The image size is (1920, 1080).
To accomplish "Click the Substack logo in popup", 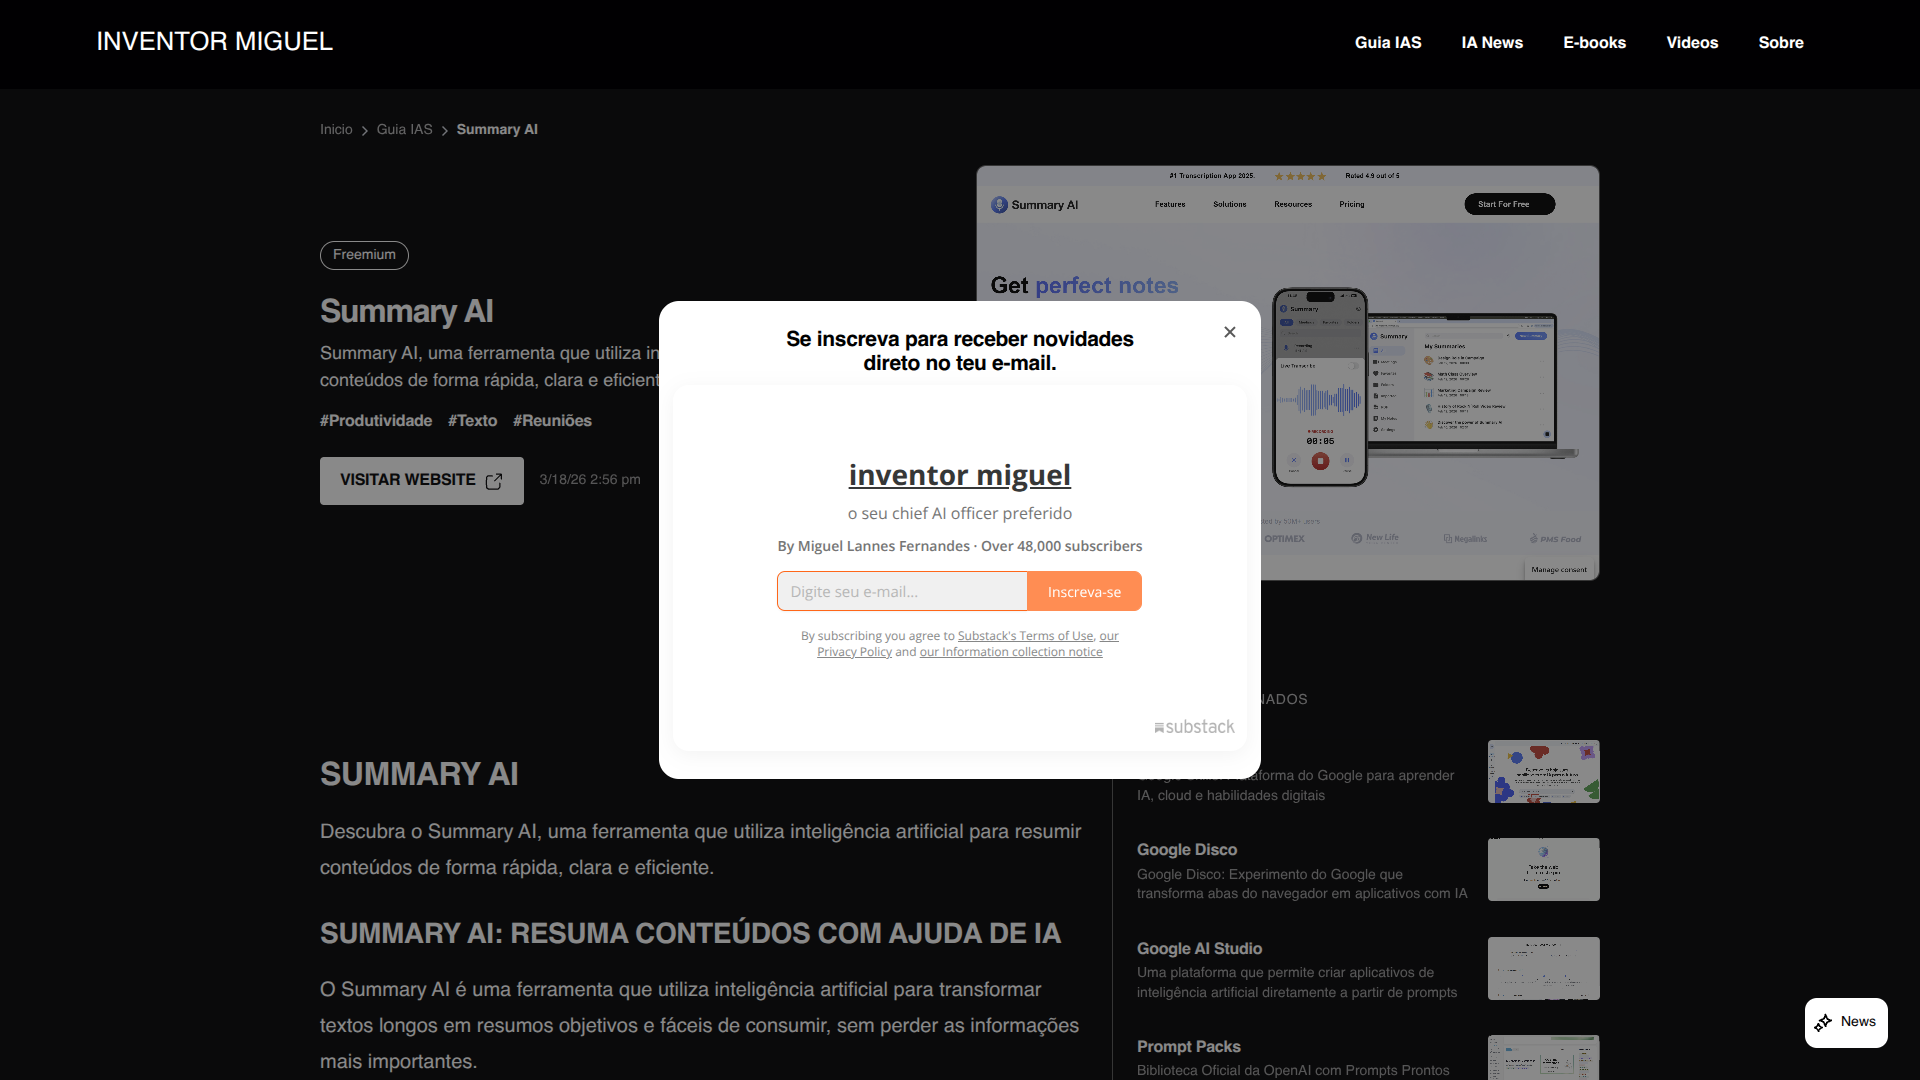I will click(x=1194, y=727).
